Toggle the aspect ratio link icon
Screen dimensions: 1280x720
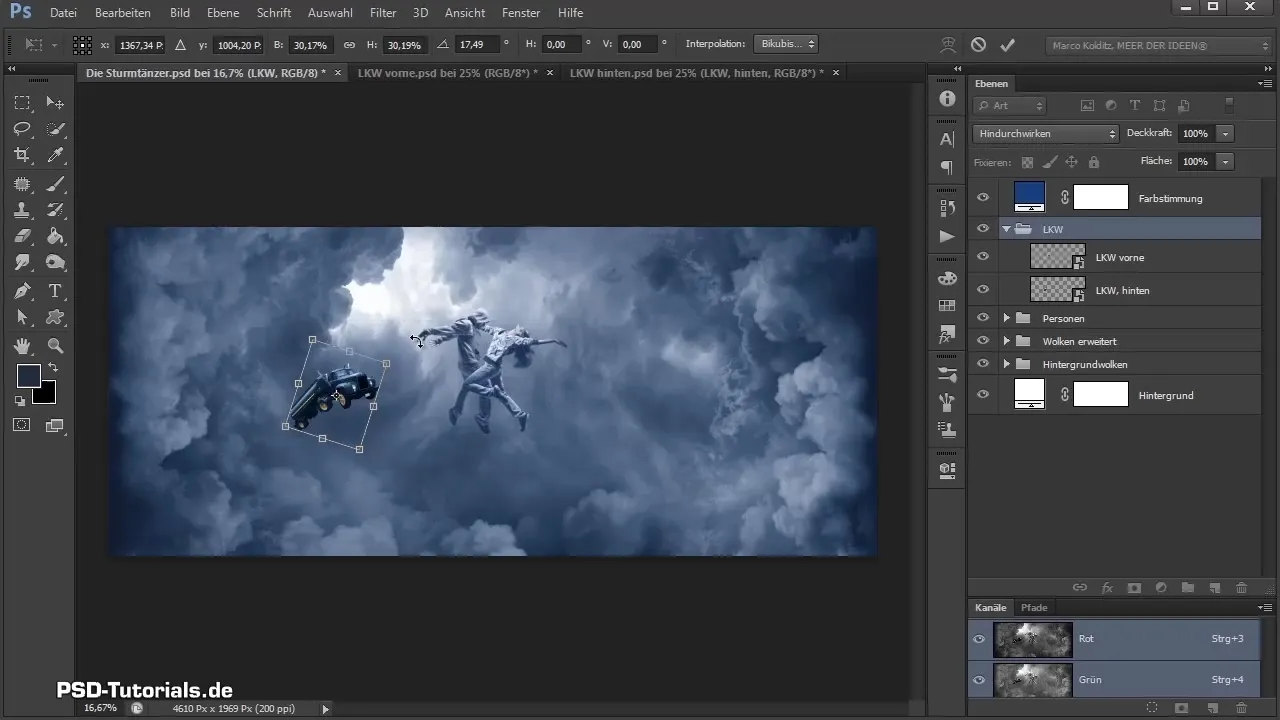click(x=349, y=45)
